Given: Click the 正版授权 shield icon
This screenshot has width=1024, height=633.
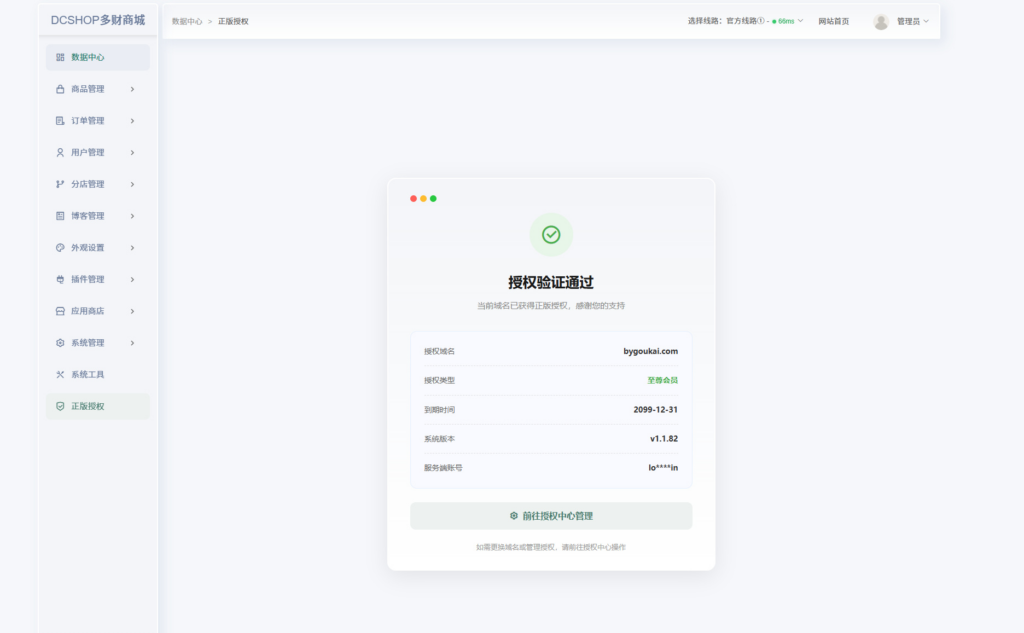Looking at the screenshot, I should coord(60,406).
